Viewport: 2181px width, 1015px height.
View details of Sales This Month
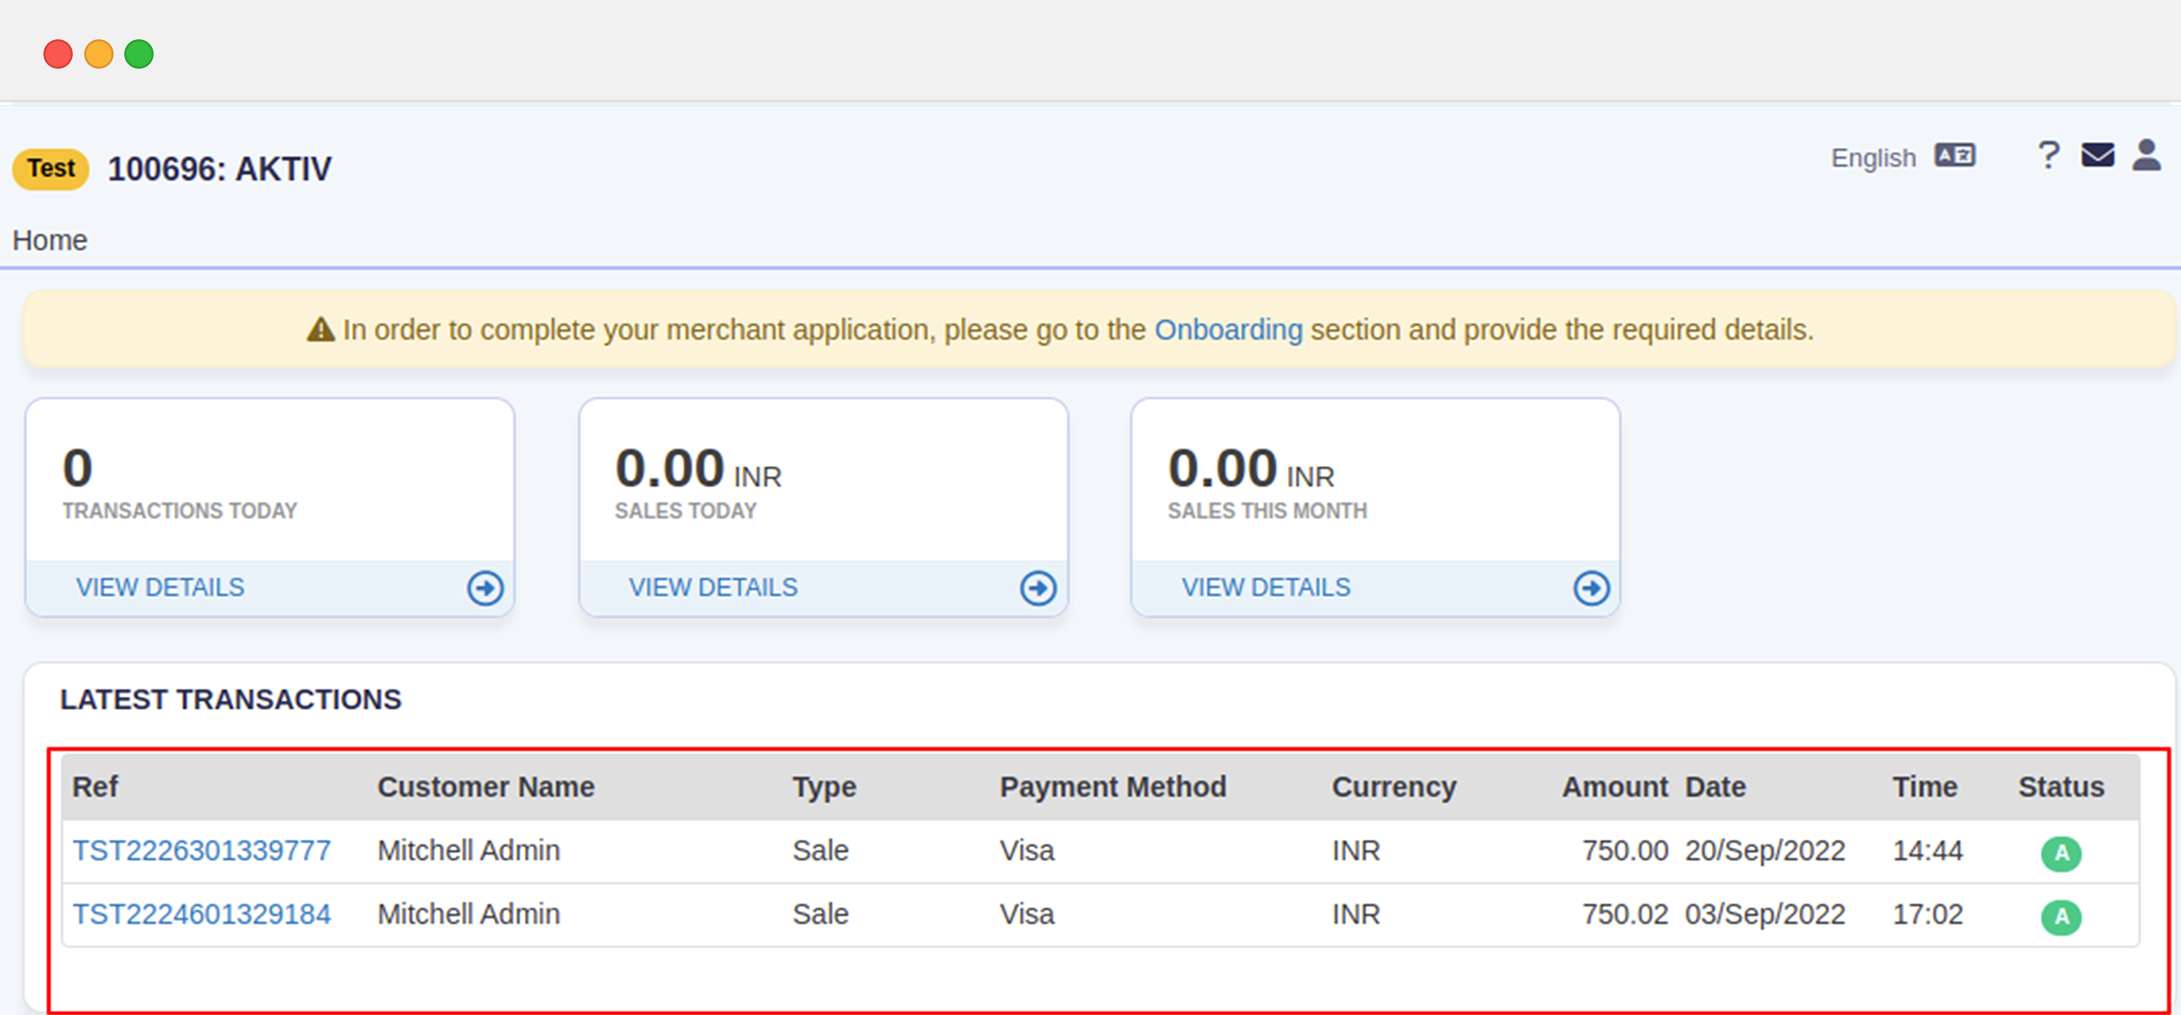(x=1266, y=587)
